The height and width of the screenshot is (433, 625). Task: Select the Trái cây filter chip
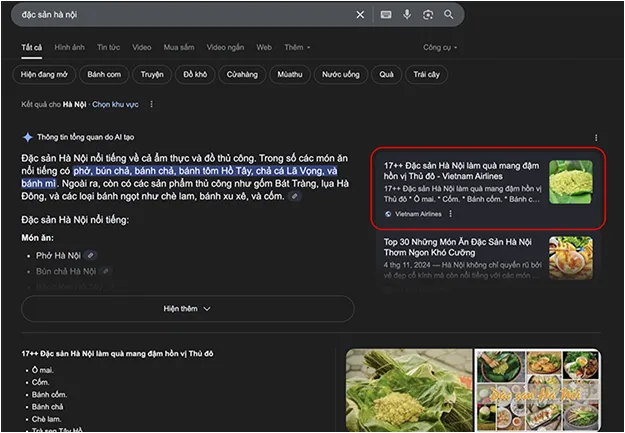tap(426, 75)
